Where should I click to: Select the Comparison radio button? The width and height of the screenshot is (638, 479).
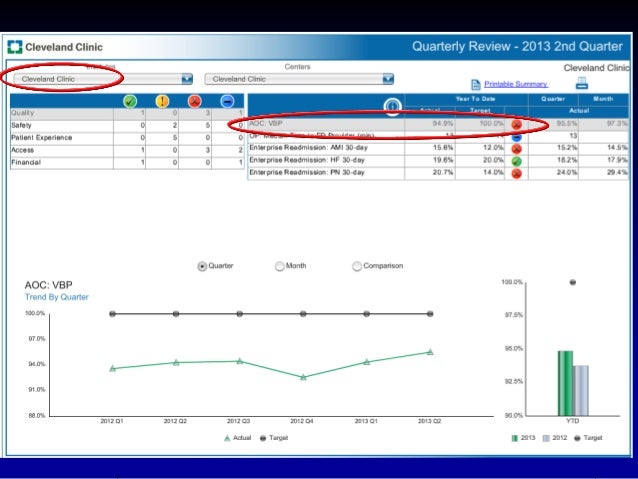[x=357, y=266]
